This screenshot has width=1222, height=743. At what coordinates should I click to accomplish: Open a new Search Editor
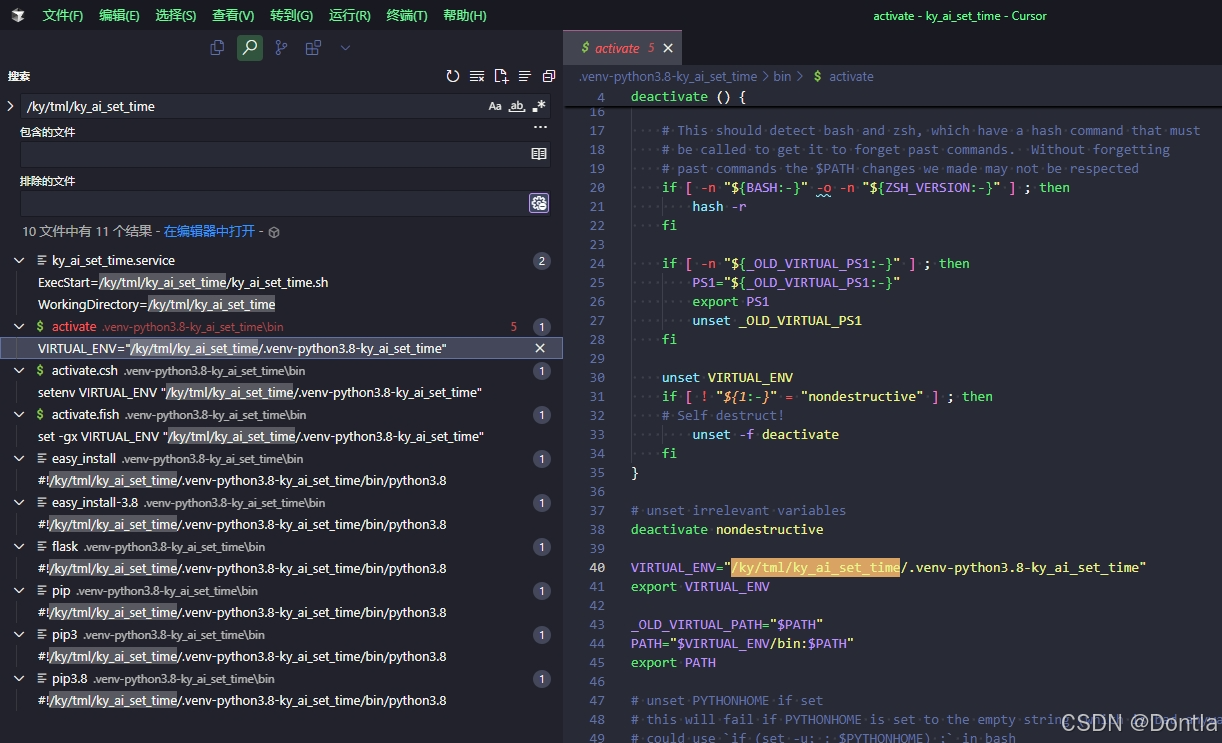[x=501, y=76]
